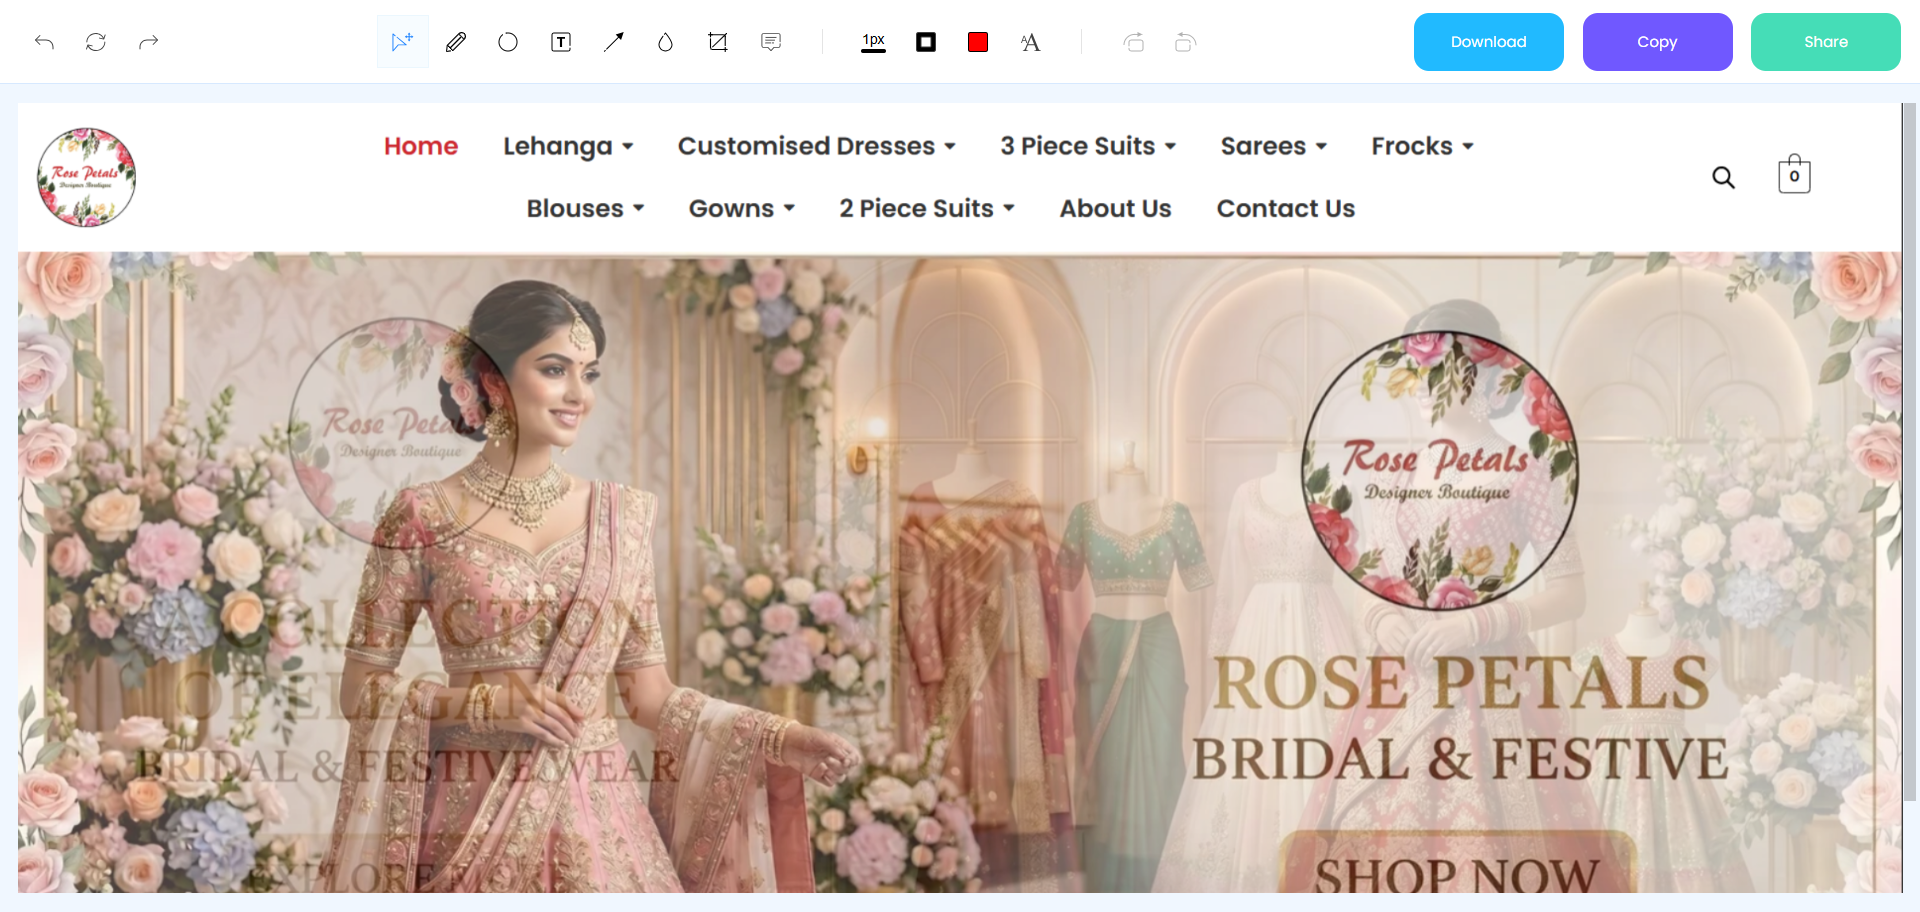Click the purple Copy button
Screen dimensions: 1920x912
click(x=1657, y=42)
